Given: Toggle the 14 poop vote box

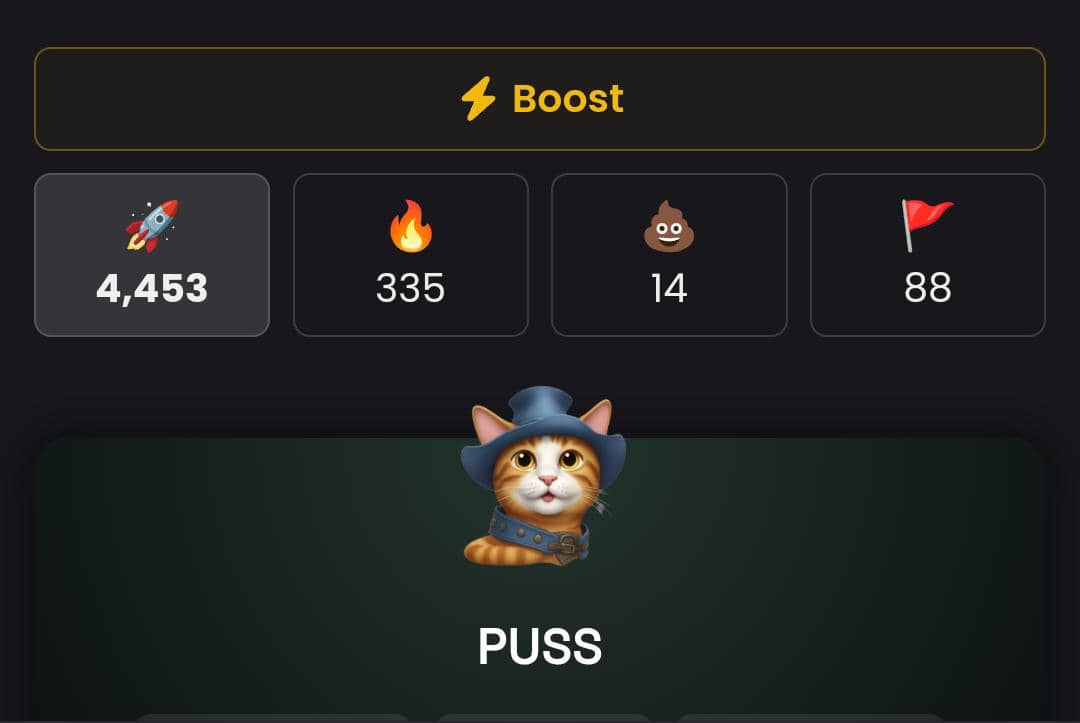Looking at the screenshot, I should [669, 255].
